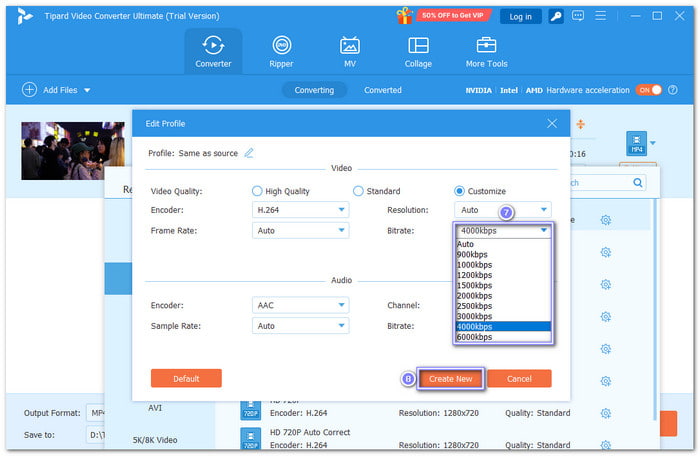
Task: Expand MP4 format dropdown arrow
Action: coord(653,143)
